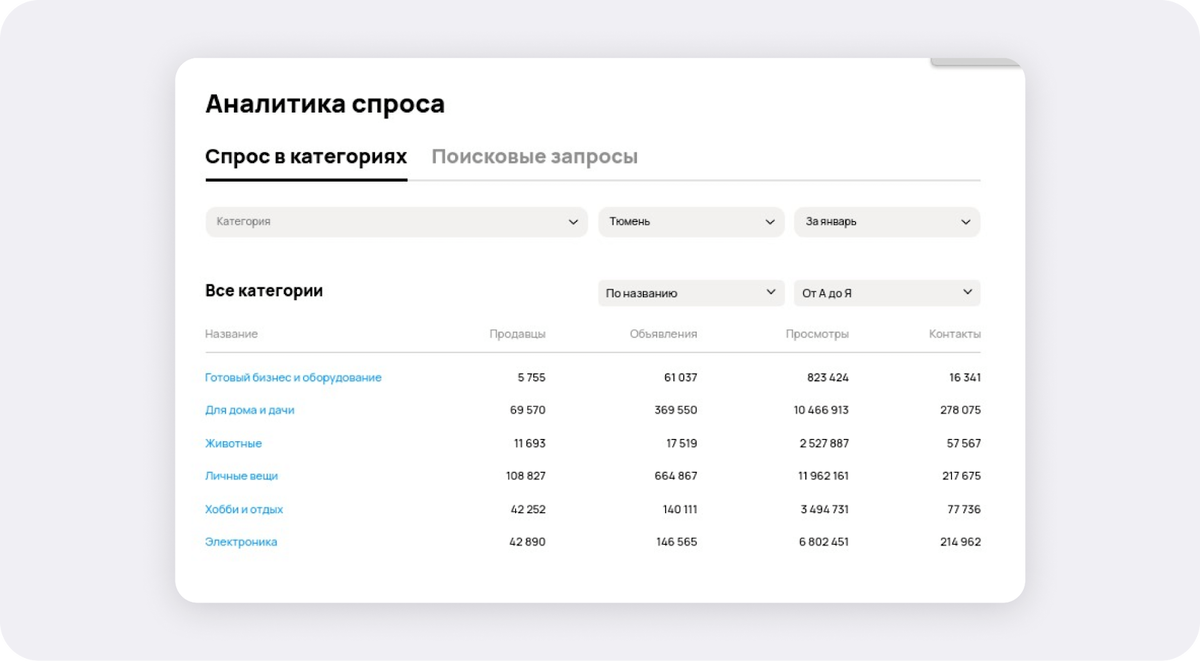Expand the Тюмень city dropdown
Image resolution: width=1200 pixels, height=661 pixels.
(691, 222)
